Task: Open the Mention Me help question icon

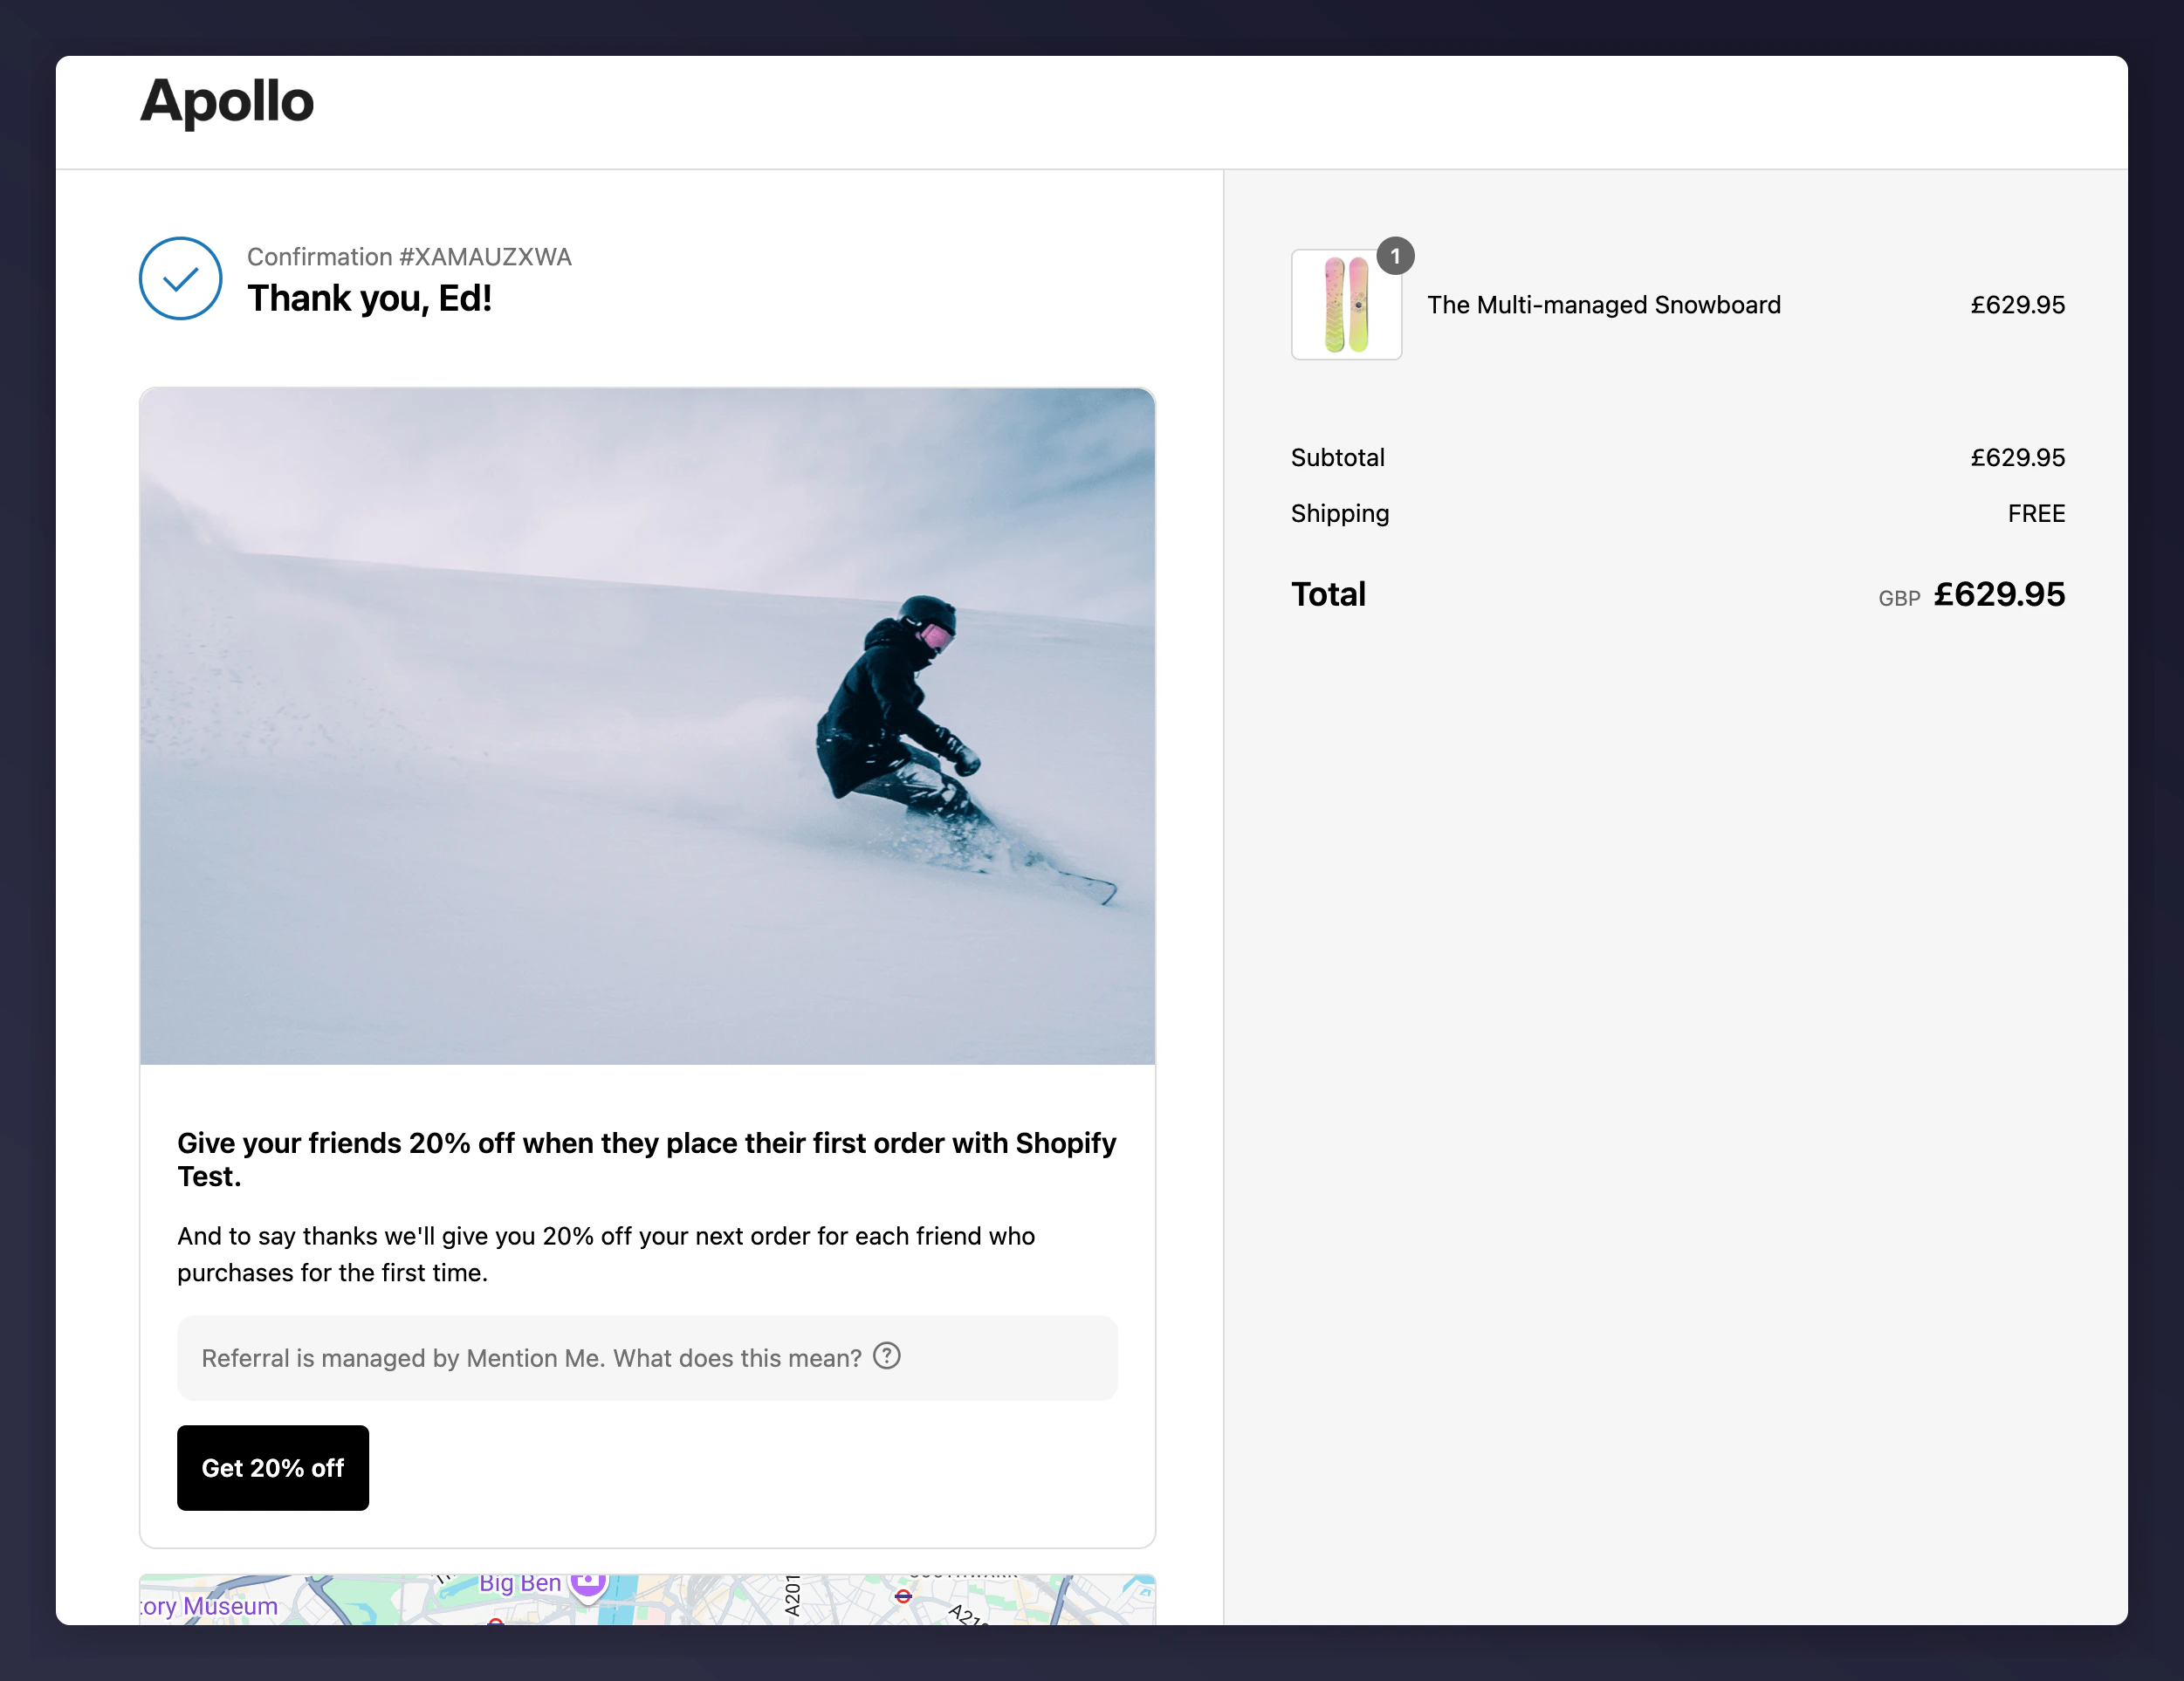Action: pyautogui.click(x=887, y=1356)
